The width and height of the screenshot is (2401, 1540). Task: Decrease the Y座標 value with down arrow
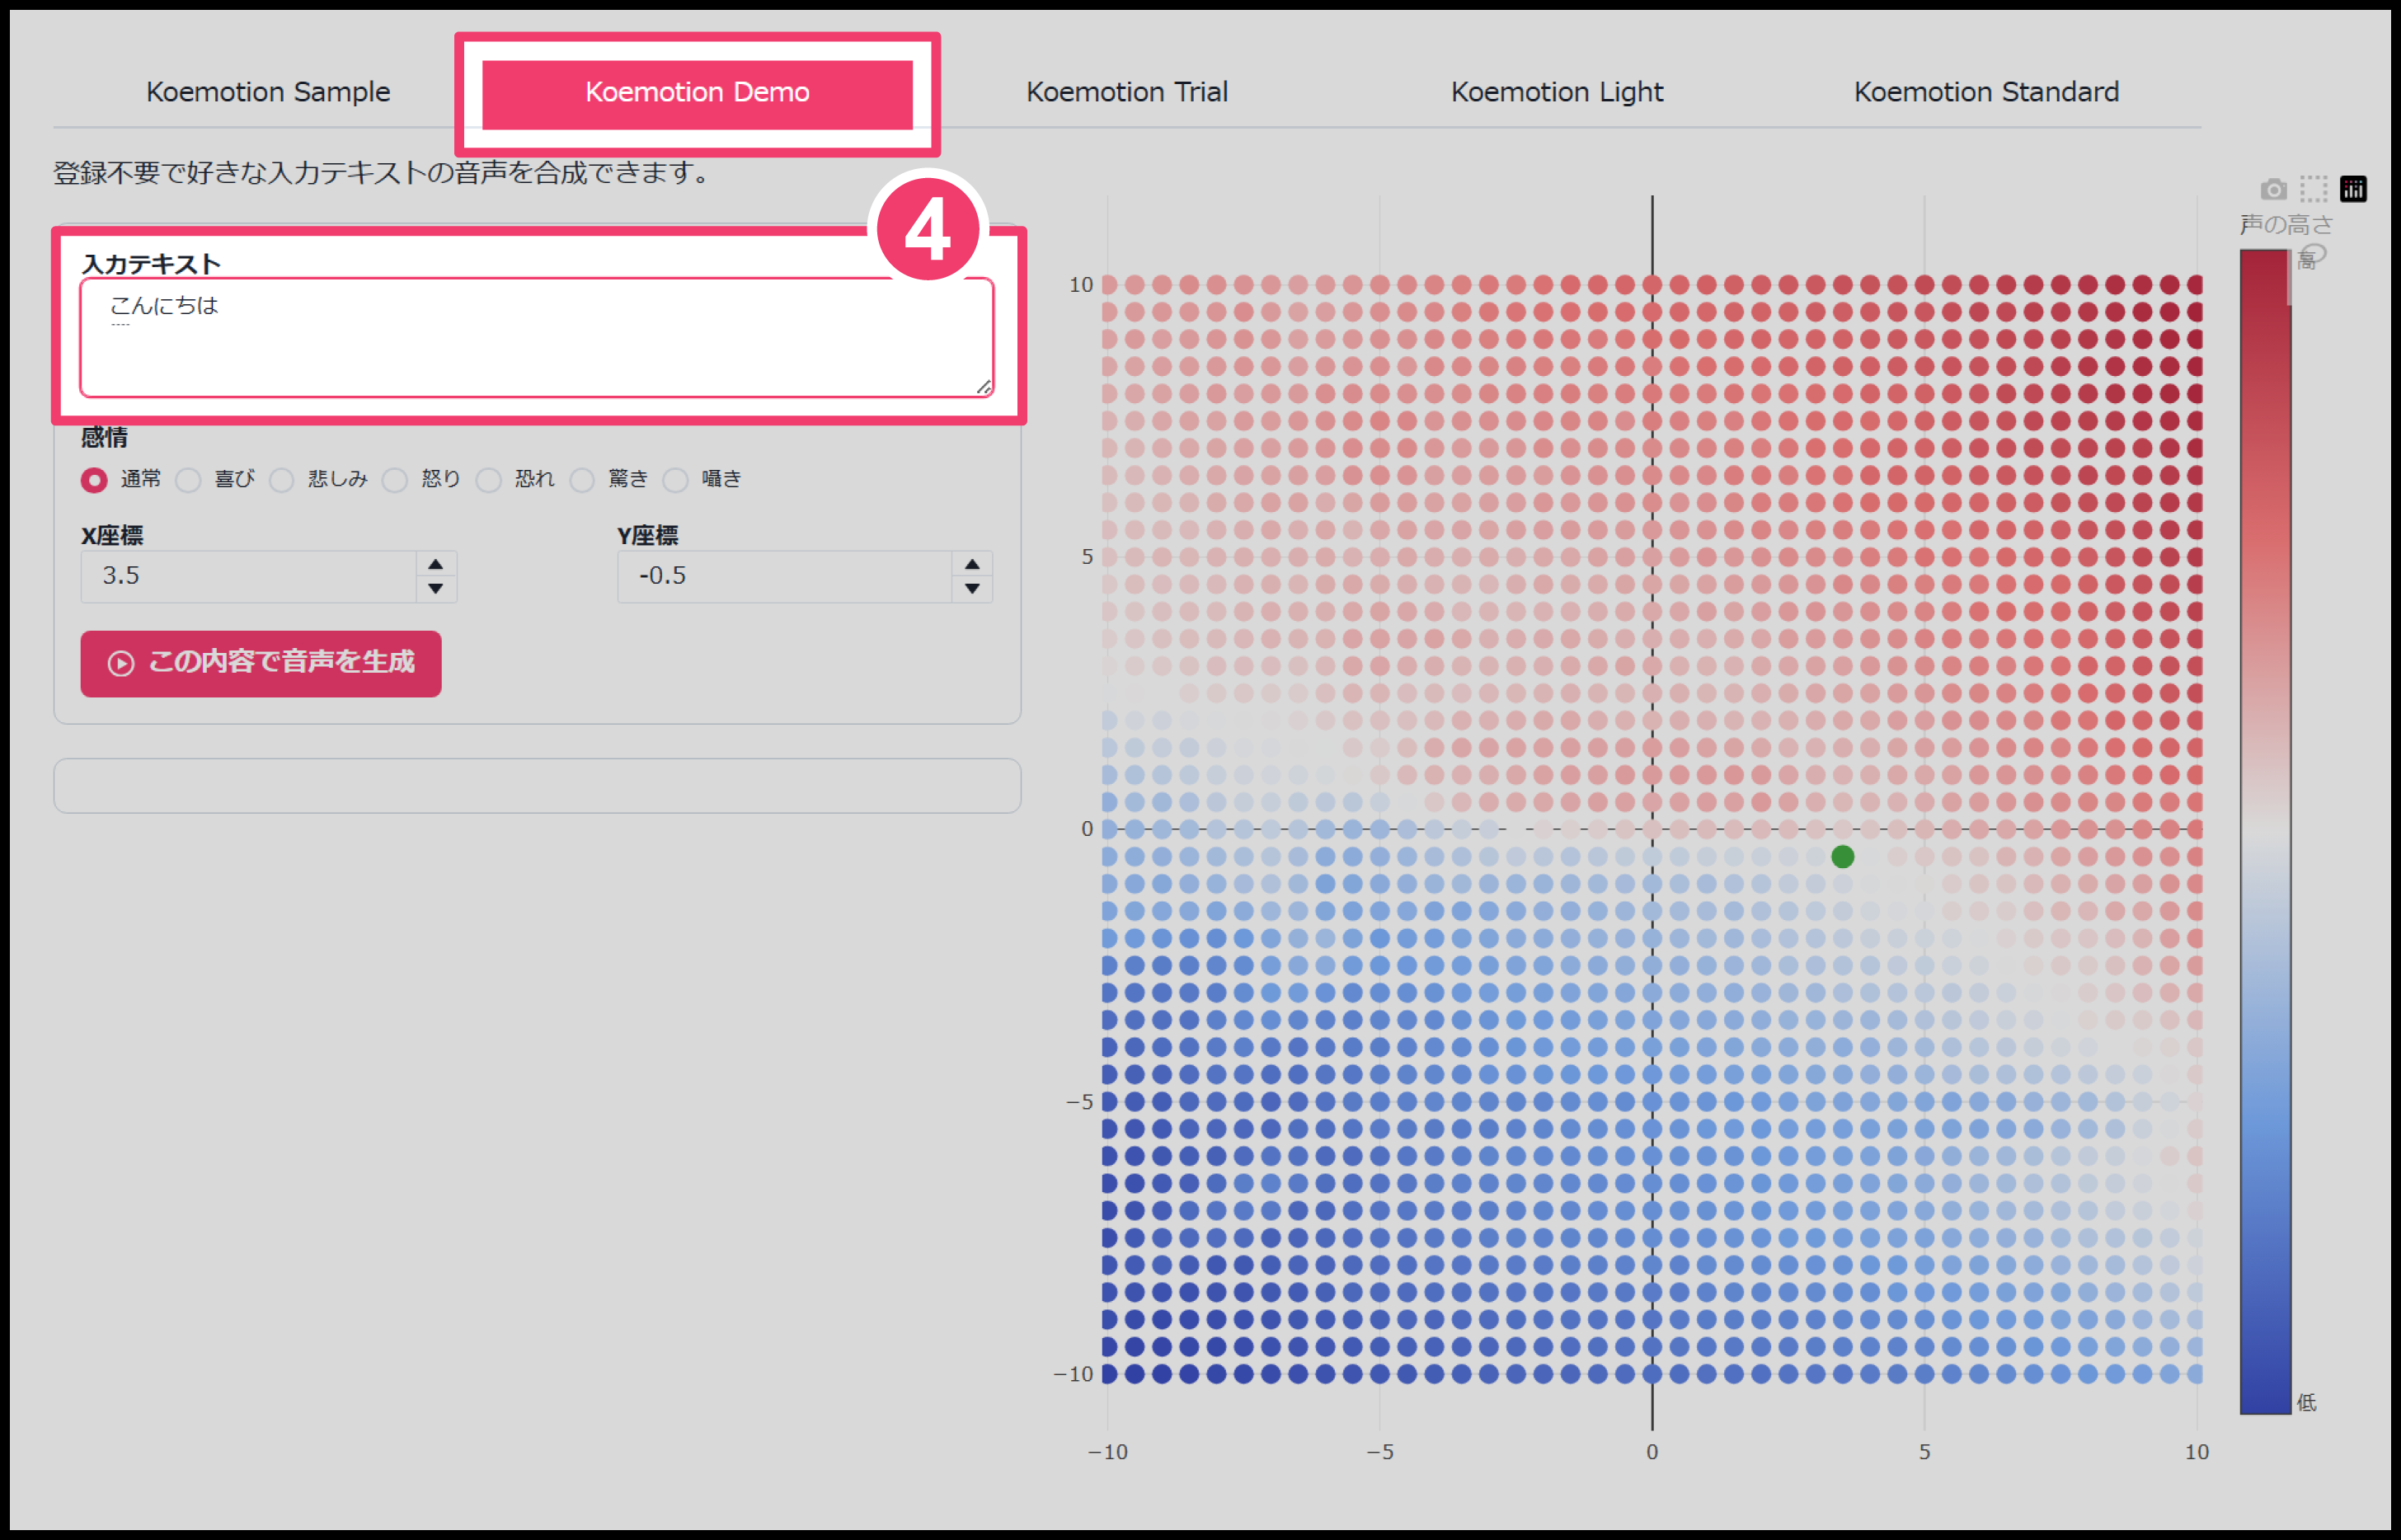click(x=972, y=589)
